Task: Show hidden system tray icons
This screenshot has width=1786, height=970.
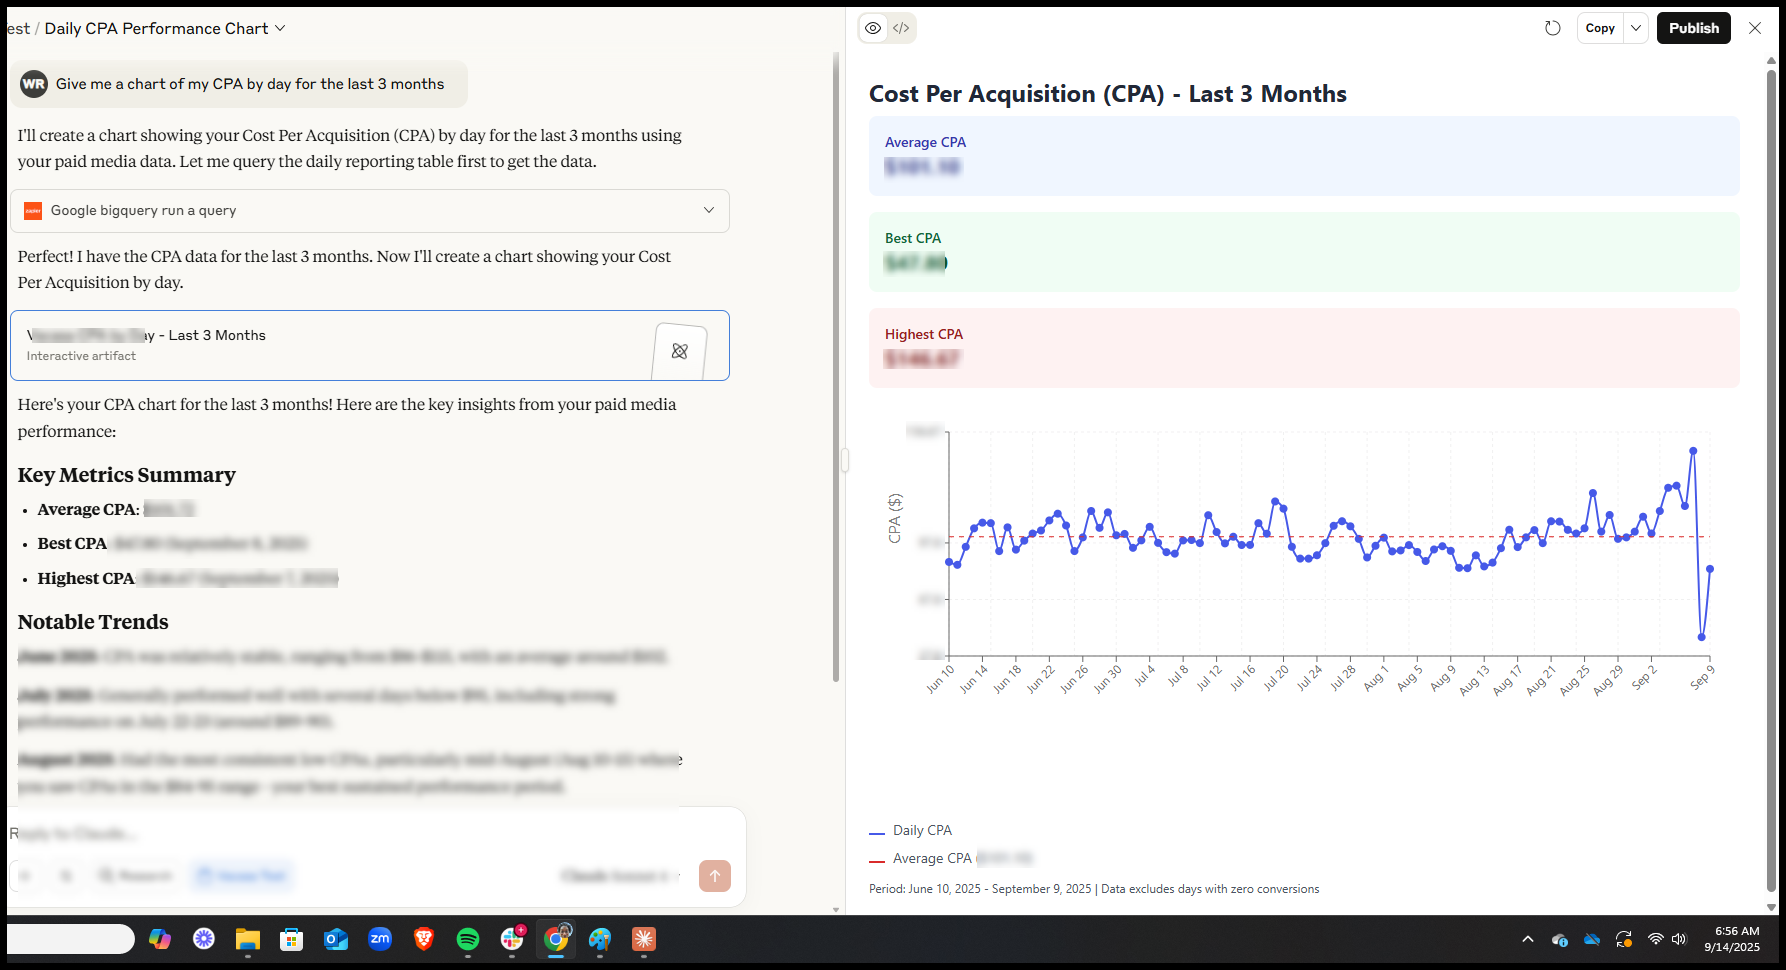Action: [1527, 939]
